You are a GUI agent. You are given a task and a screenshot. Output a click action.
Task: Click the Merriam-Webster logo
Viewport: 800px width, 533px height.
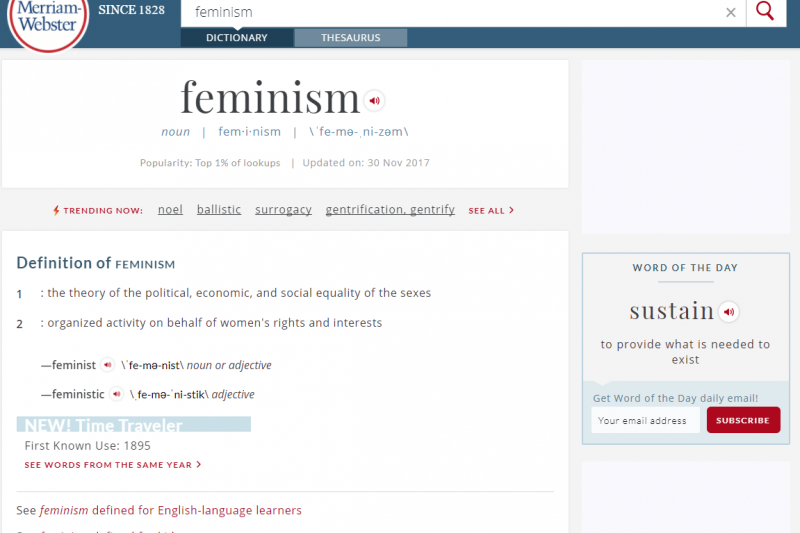click(x=48, y=22)
